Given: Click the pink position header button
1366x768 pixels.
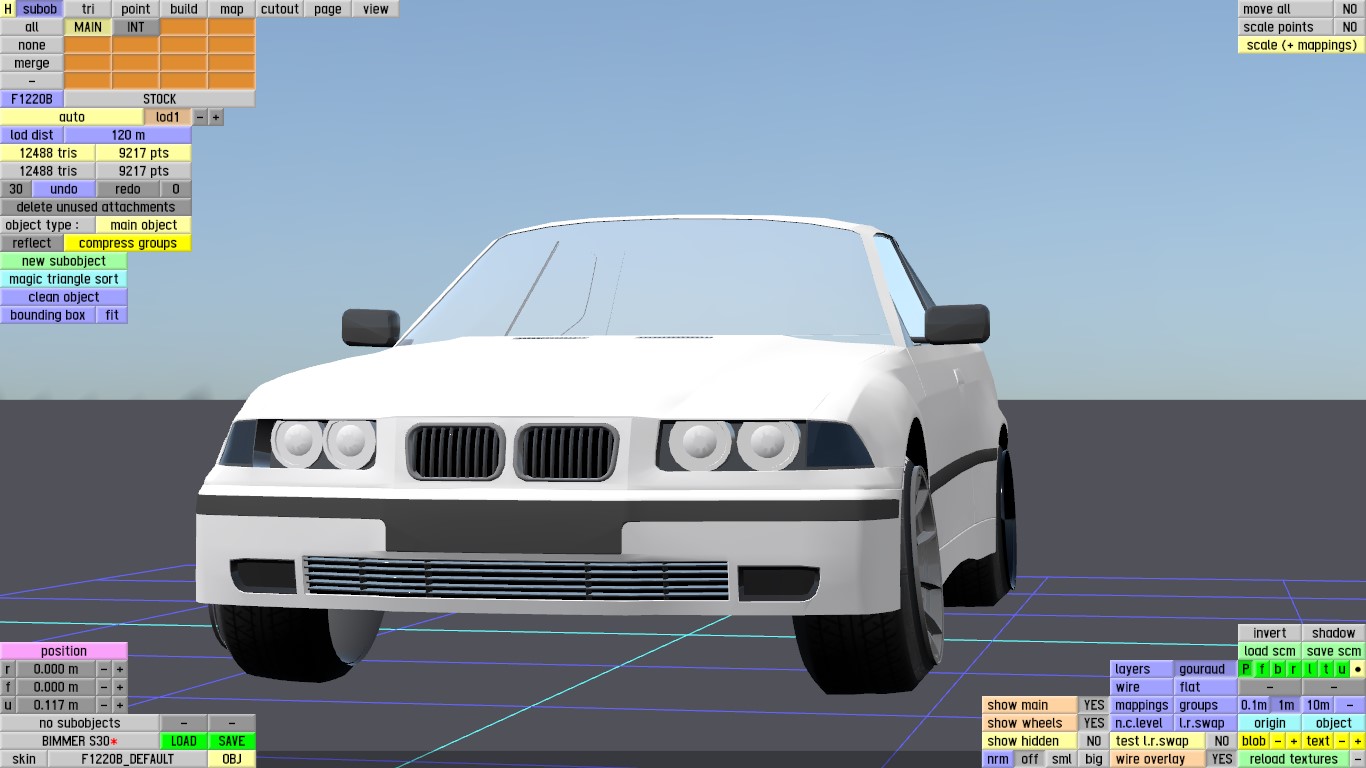Looking at the screenshot, I should point(64,651).
